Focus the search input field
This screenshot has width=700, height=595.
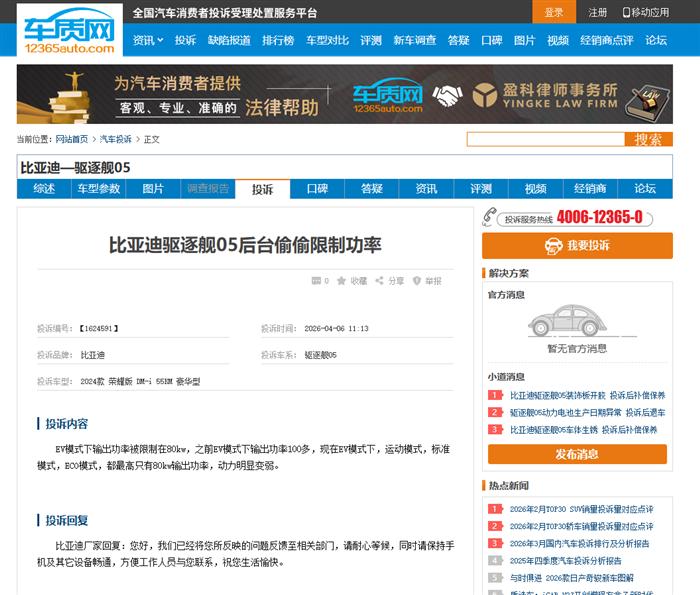coord(545,139)
